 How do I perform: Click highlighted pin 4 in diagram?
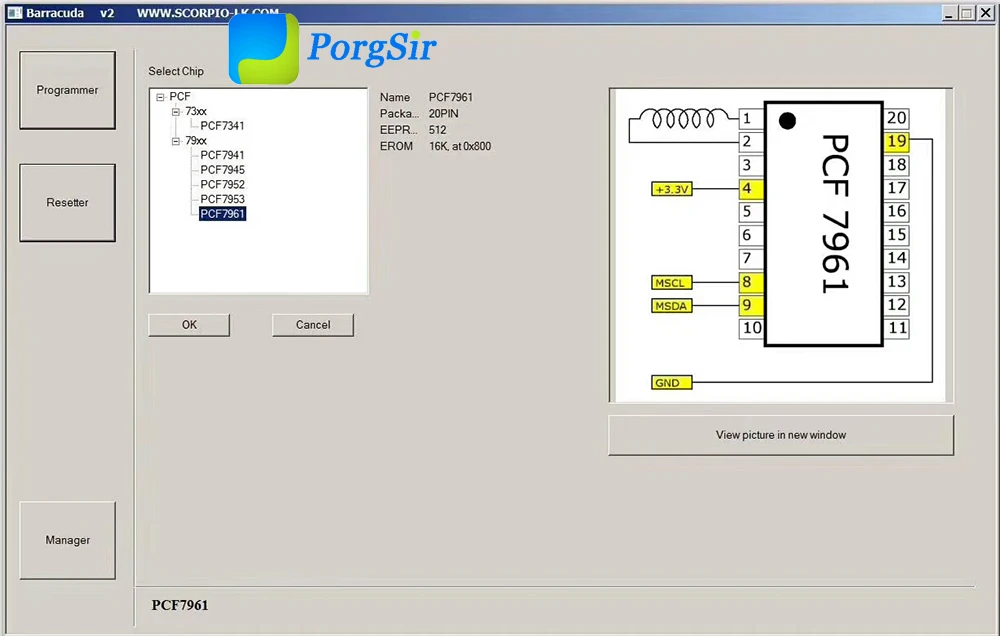click(751, 189)
